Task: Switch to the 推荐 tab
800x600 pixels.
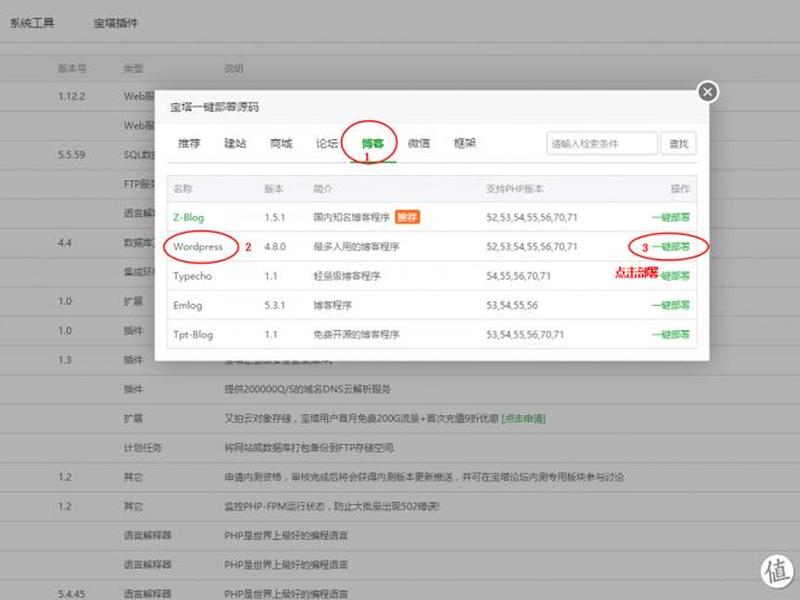Action: pos(189,143)
